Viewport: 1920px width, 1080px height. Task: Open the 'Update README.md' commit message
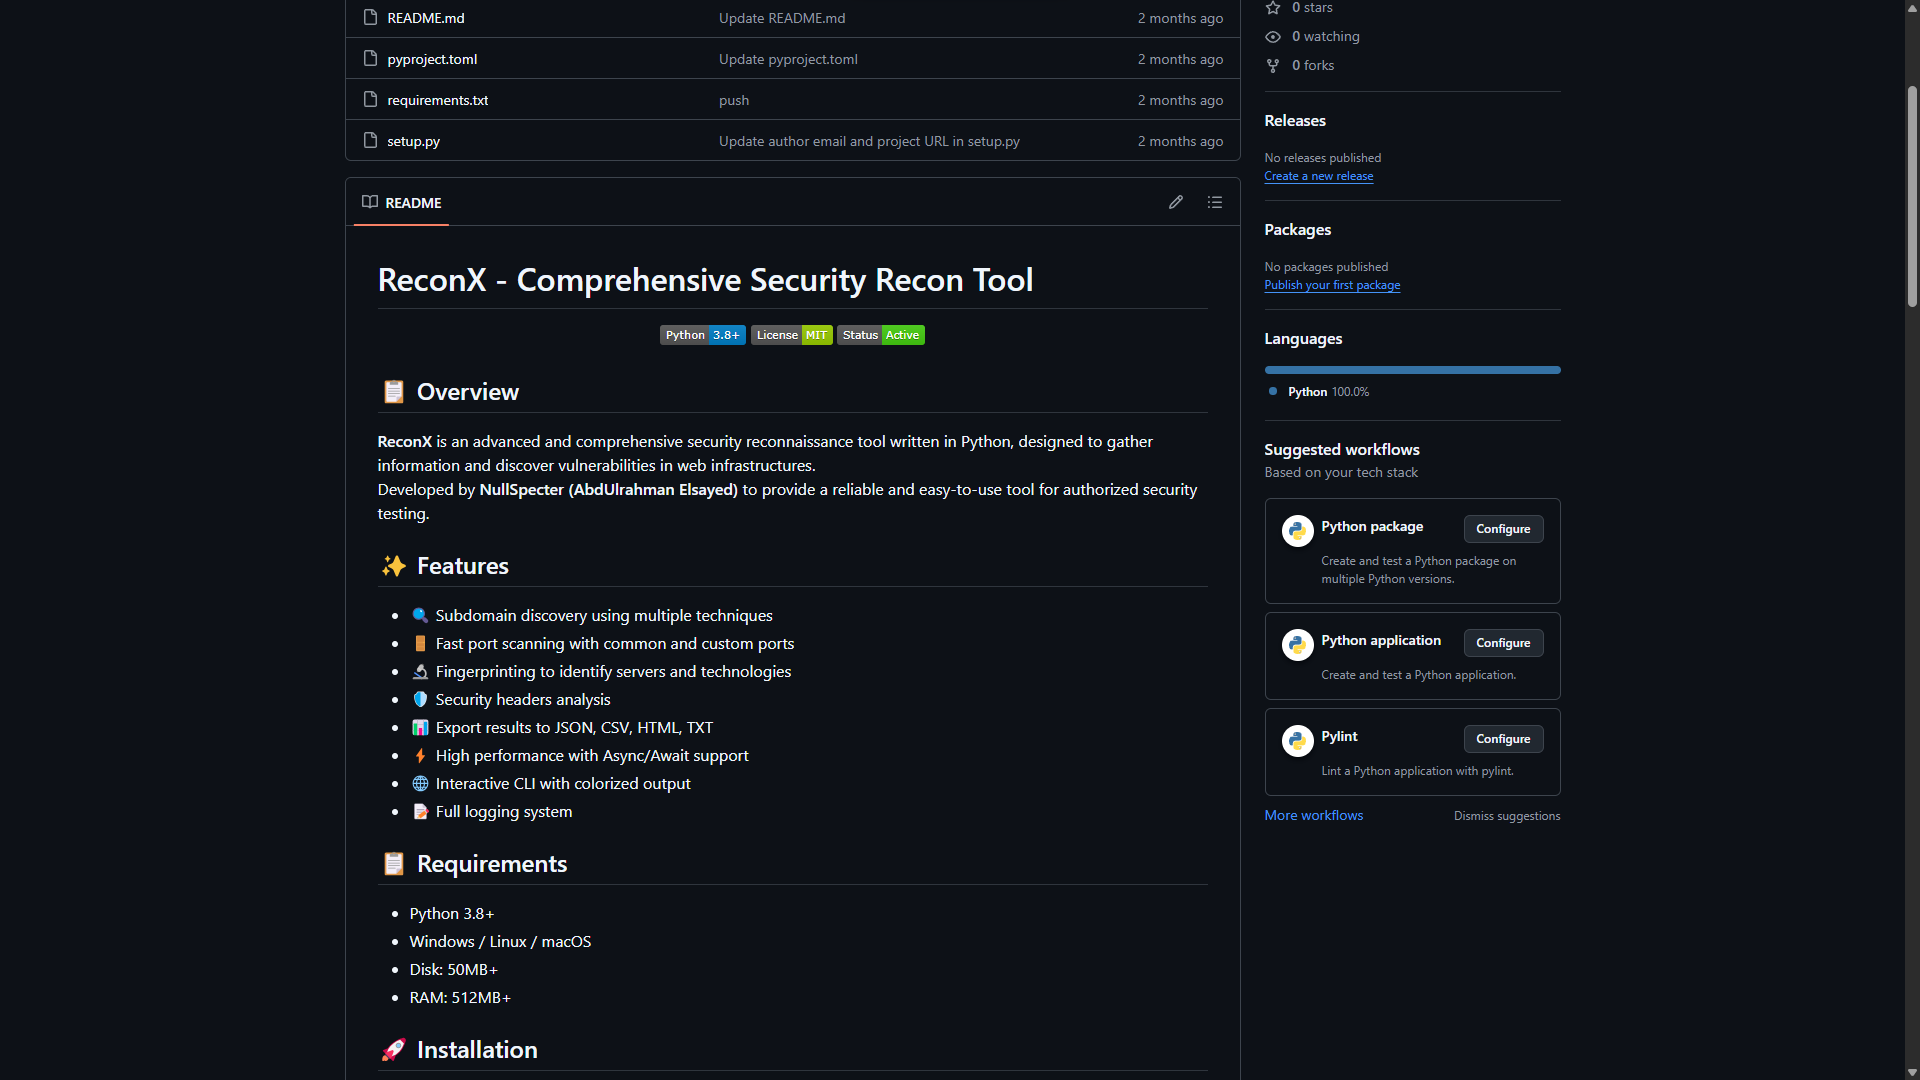tap(781, 18)
